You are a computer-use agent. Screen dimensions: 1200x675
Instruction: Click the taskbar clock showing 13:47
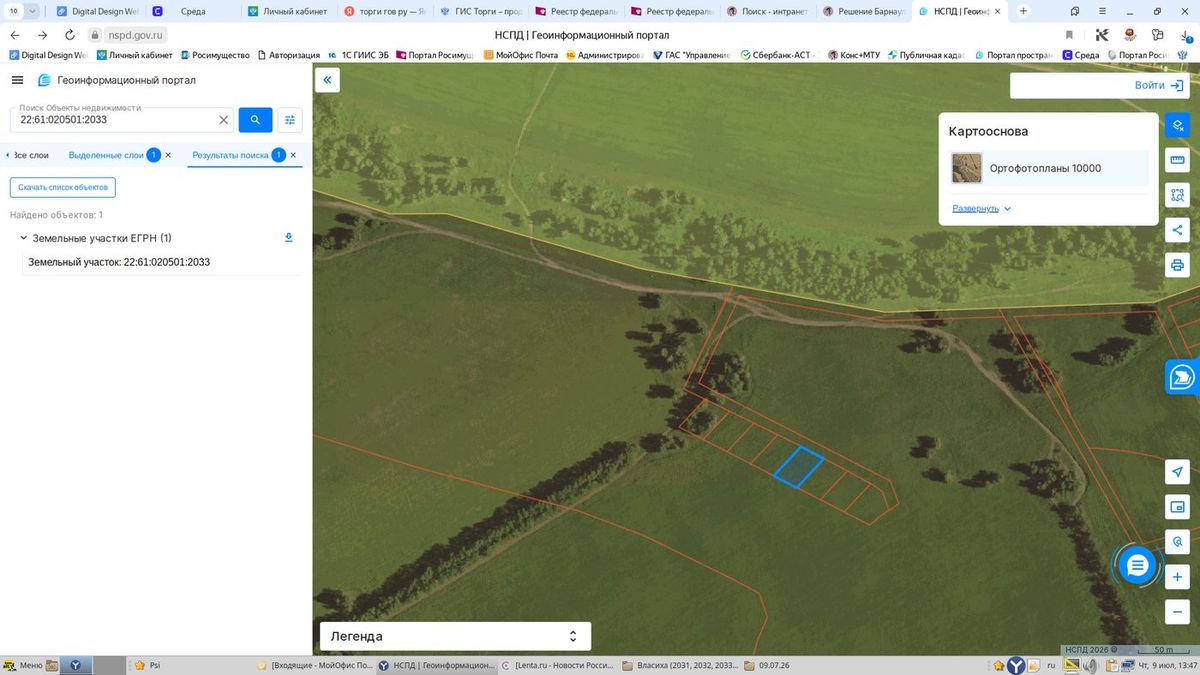(x=1170, y=665)
